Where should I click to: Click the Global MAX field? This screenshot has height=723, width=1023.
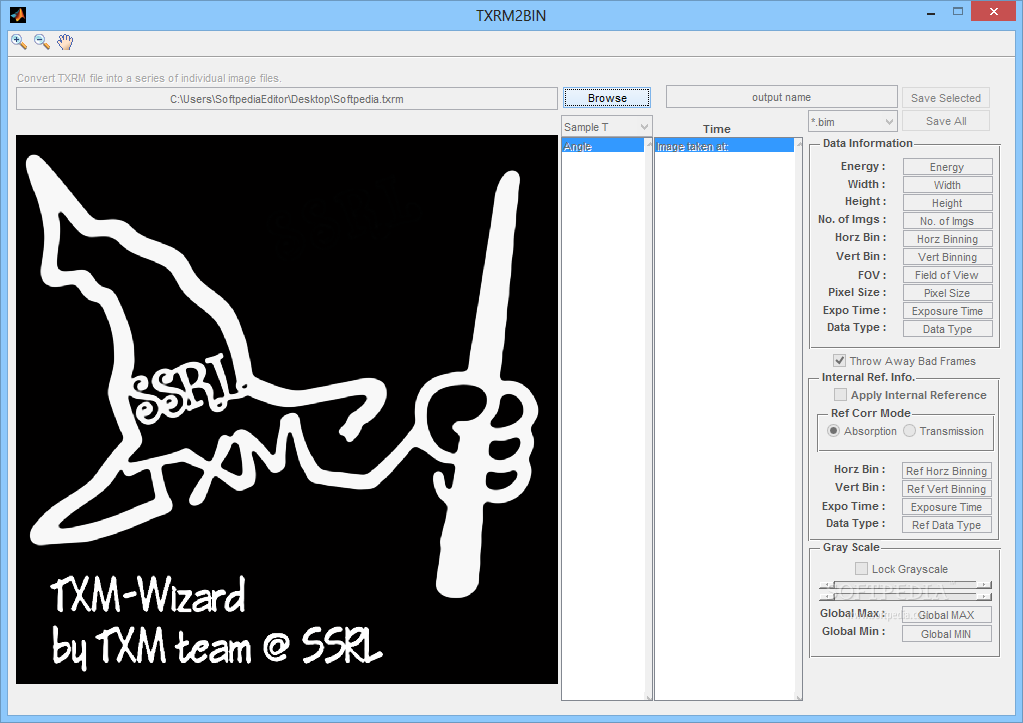(946, 615)
